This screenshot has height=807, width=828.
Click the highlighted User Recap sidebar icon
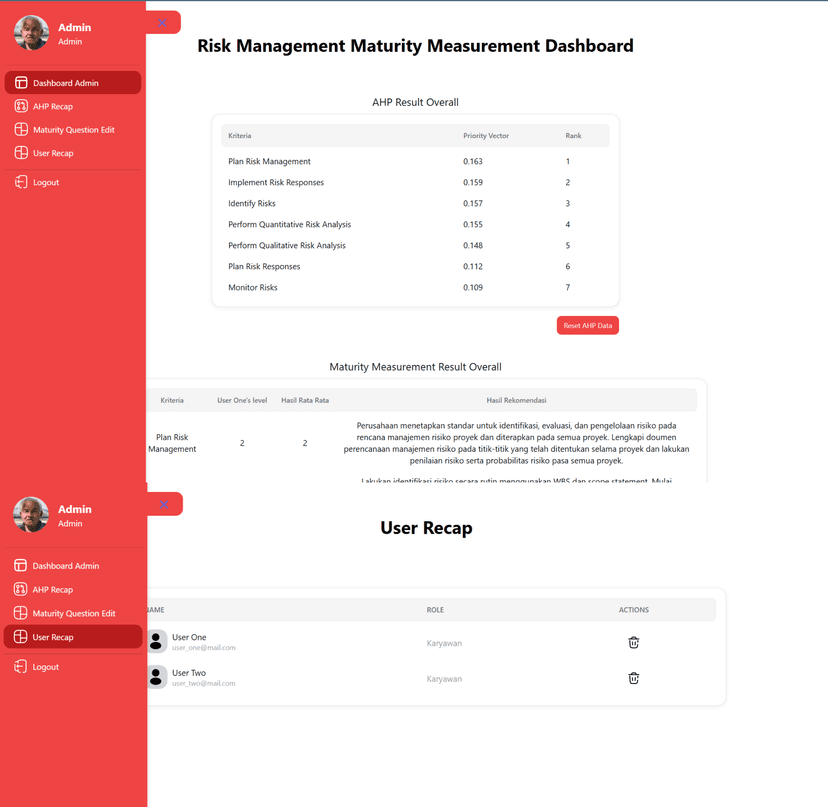tap(20, 637)
